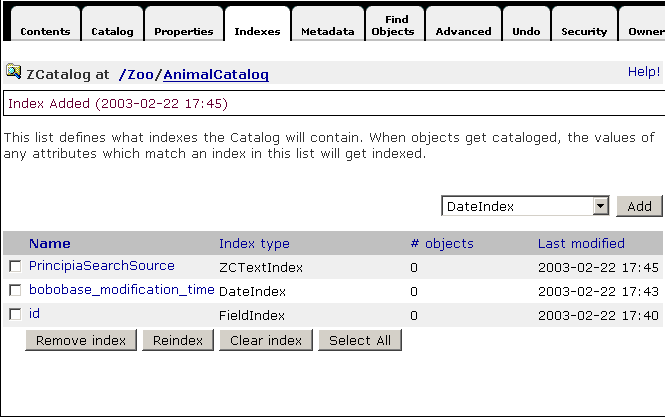The width and height of the screenshot is (665, 417).
Task: Click the Clear index button
Action: point(265,341)
